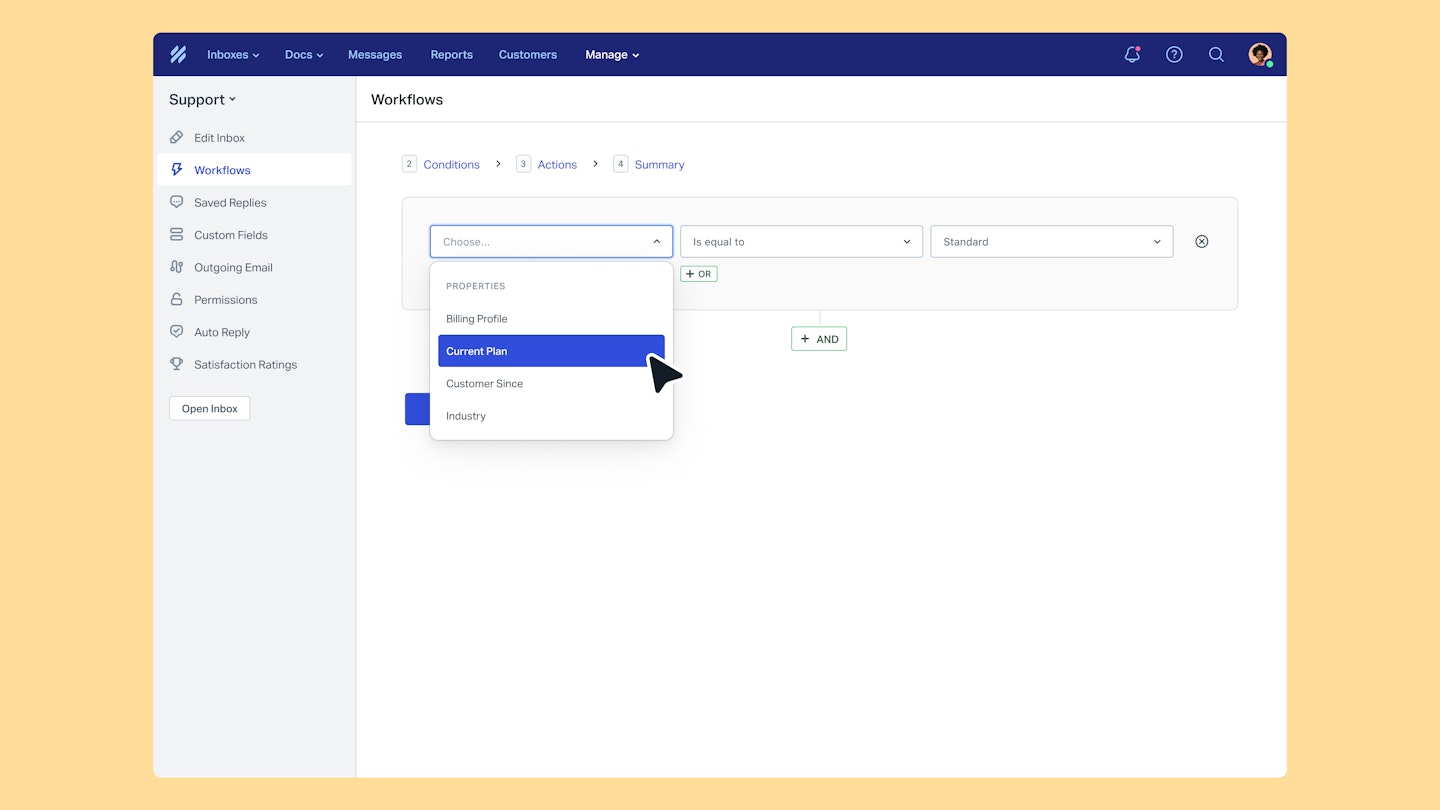This screenshot has width=1440, height=810.
Task: Click the Help Scout logo icon
Action: (178, 55)
